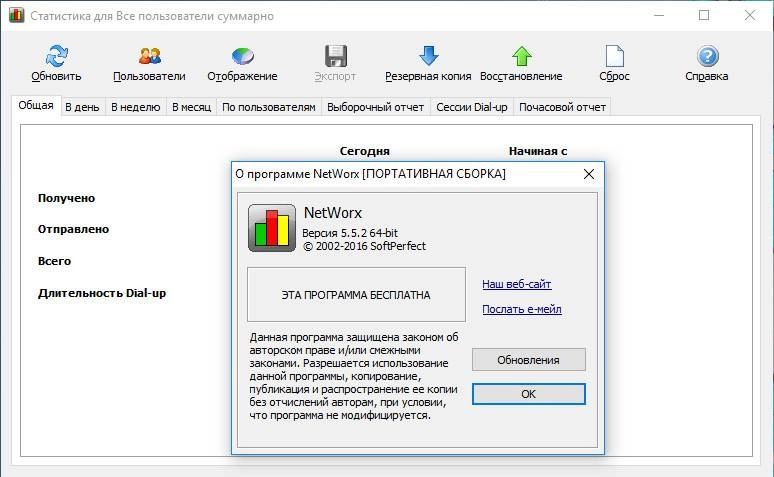774x477 pixels.
Task: Click the Резервная копия toolbar label
Action: (428, 77)
